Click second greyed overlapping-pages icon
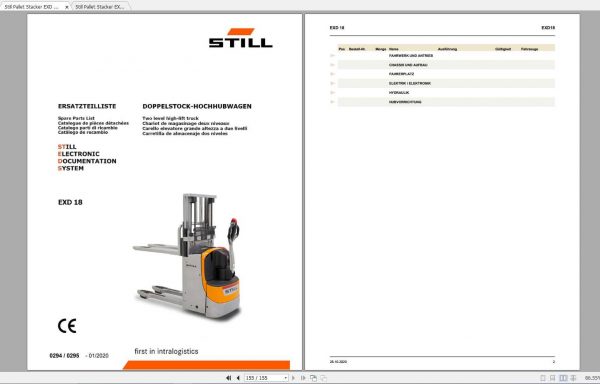 pyautogui.click(x=323, y=378)
